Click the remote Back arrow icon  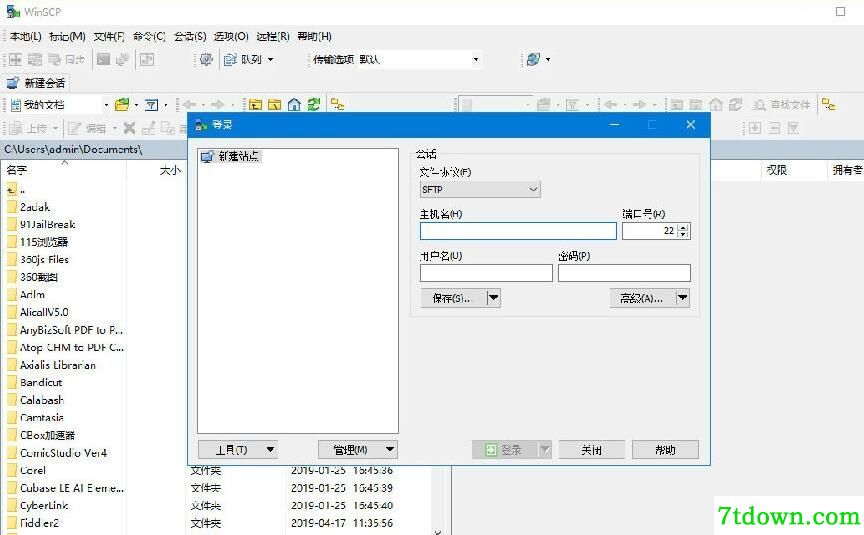click(611, 104)
